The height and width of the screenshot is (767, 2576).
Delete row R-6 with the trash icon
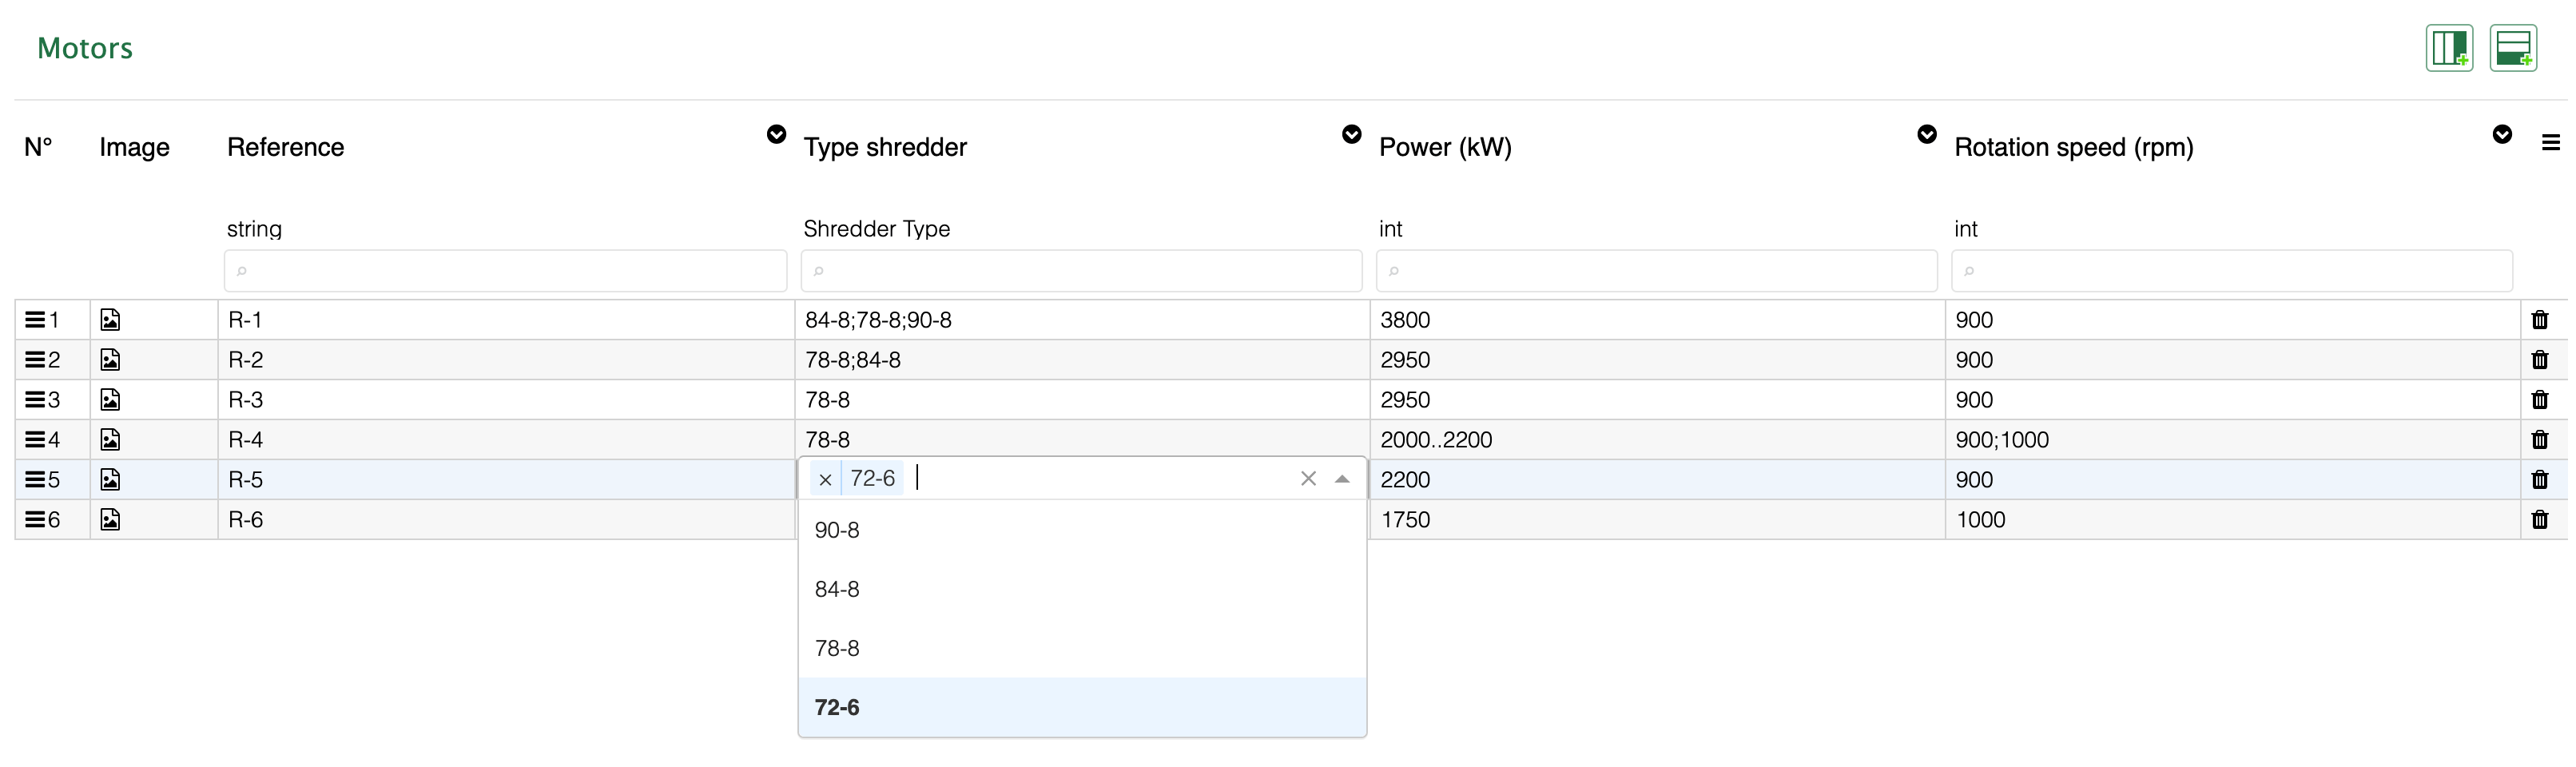(2540, 519)
